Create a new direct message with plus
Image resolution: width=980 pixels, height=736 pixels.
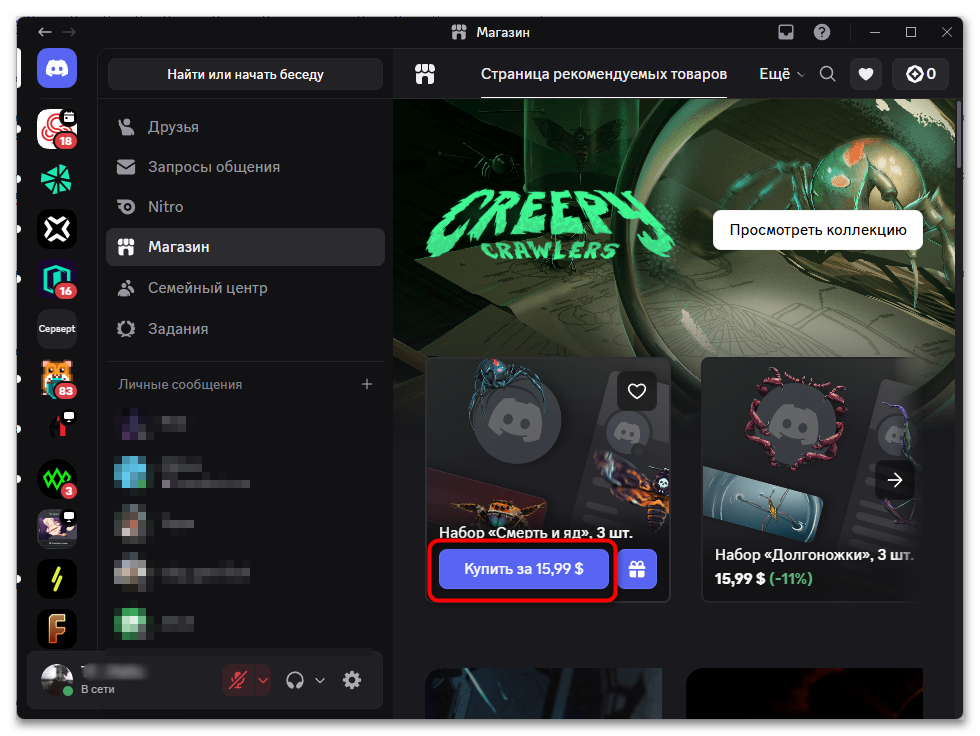(367, 384)
